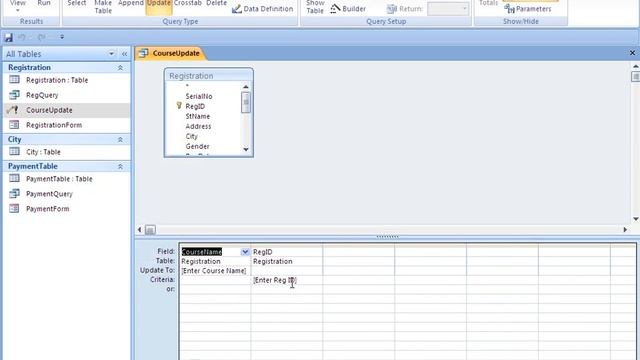Viewport: 640px width, 360px height.
Task: Select RegistrationForm in navigation pane
Action: click(54, 125)
